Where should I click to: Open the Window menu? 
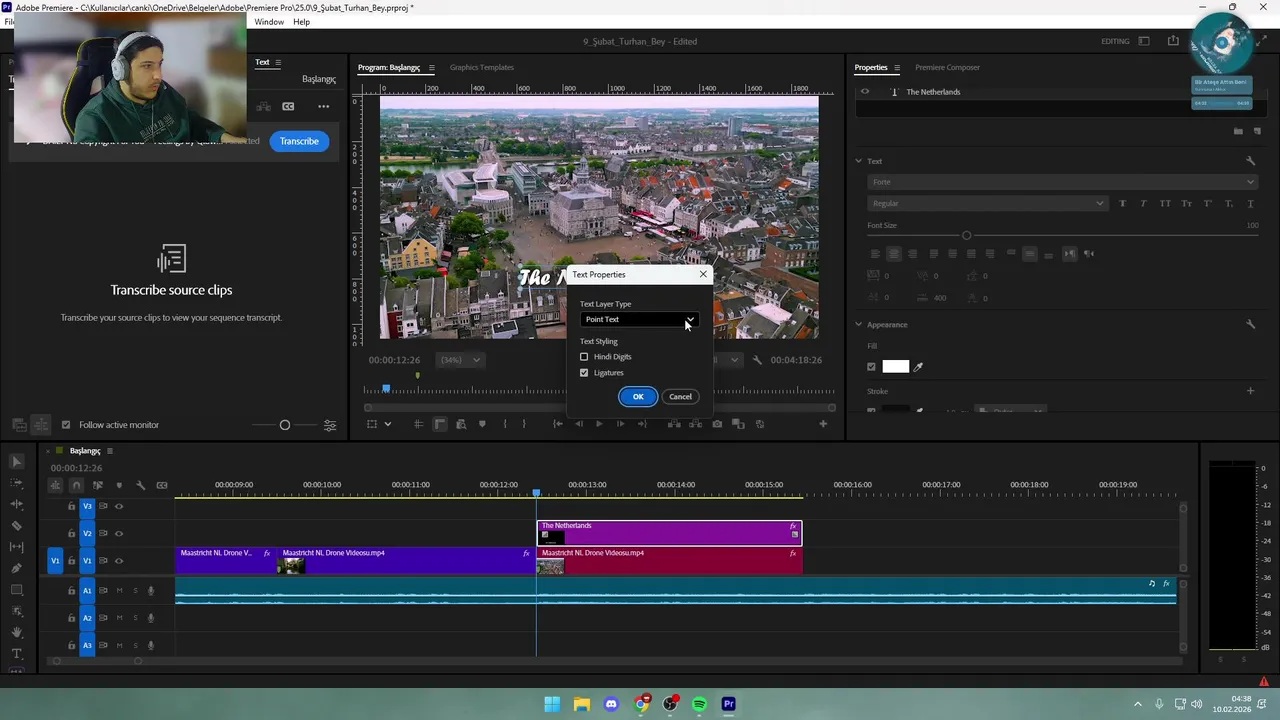[268, 22]
